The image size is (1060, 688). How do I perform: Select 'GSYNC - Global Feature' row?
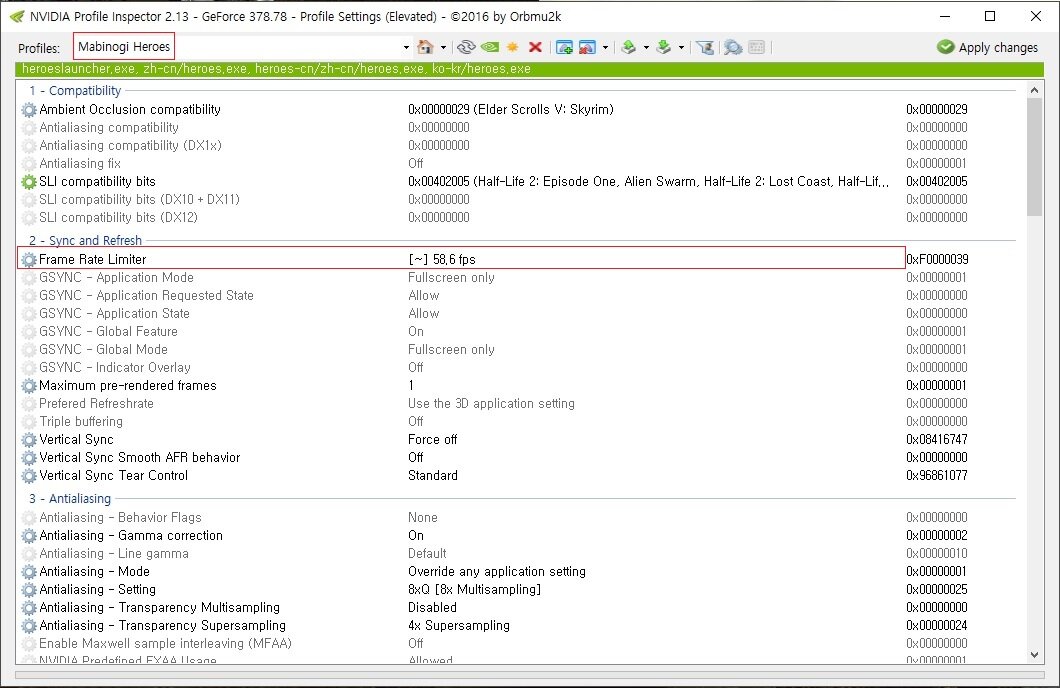coord(519,332)
